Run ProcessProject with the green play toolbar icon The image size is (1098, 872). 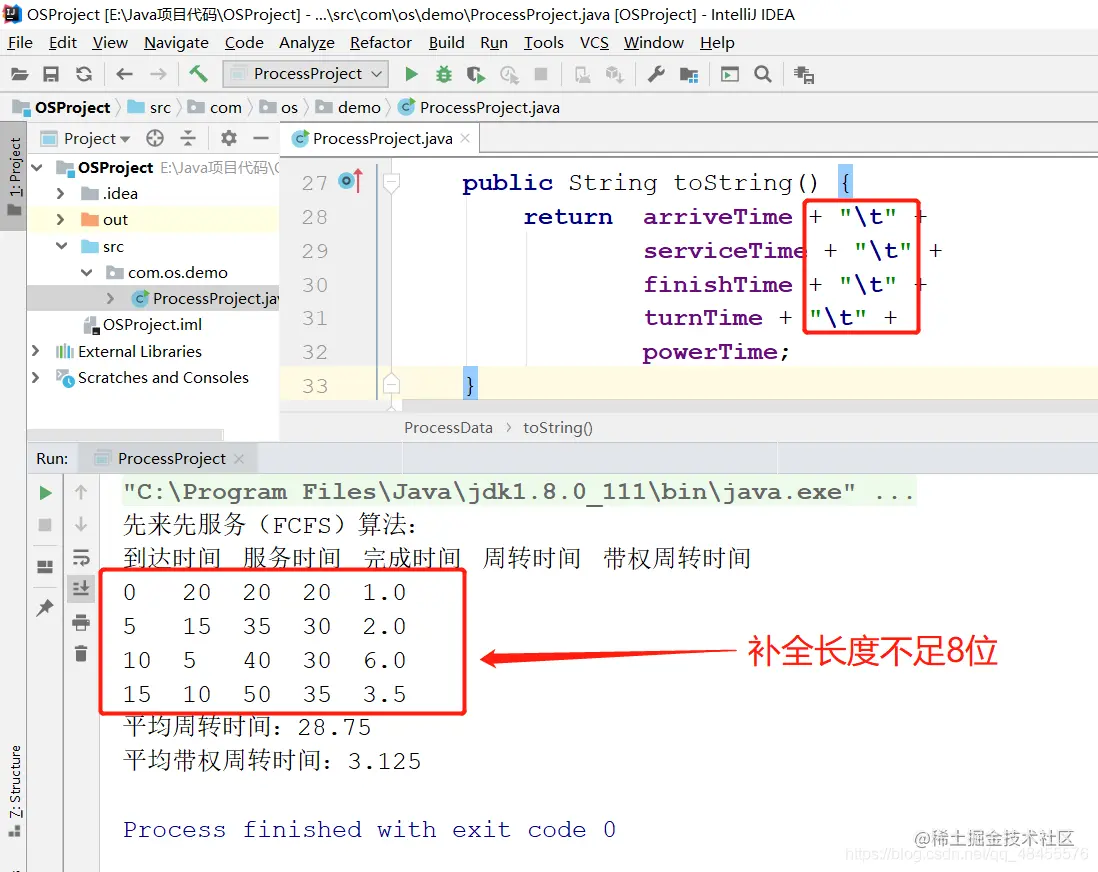412,74
